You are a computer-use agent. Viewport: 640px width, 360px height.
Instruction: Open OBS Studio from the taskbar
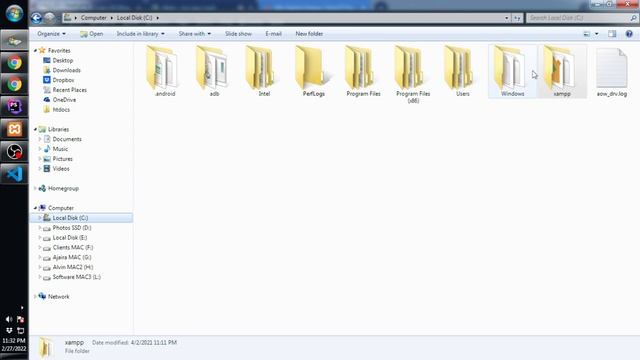click(14, 152)
